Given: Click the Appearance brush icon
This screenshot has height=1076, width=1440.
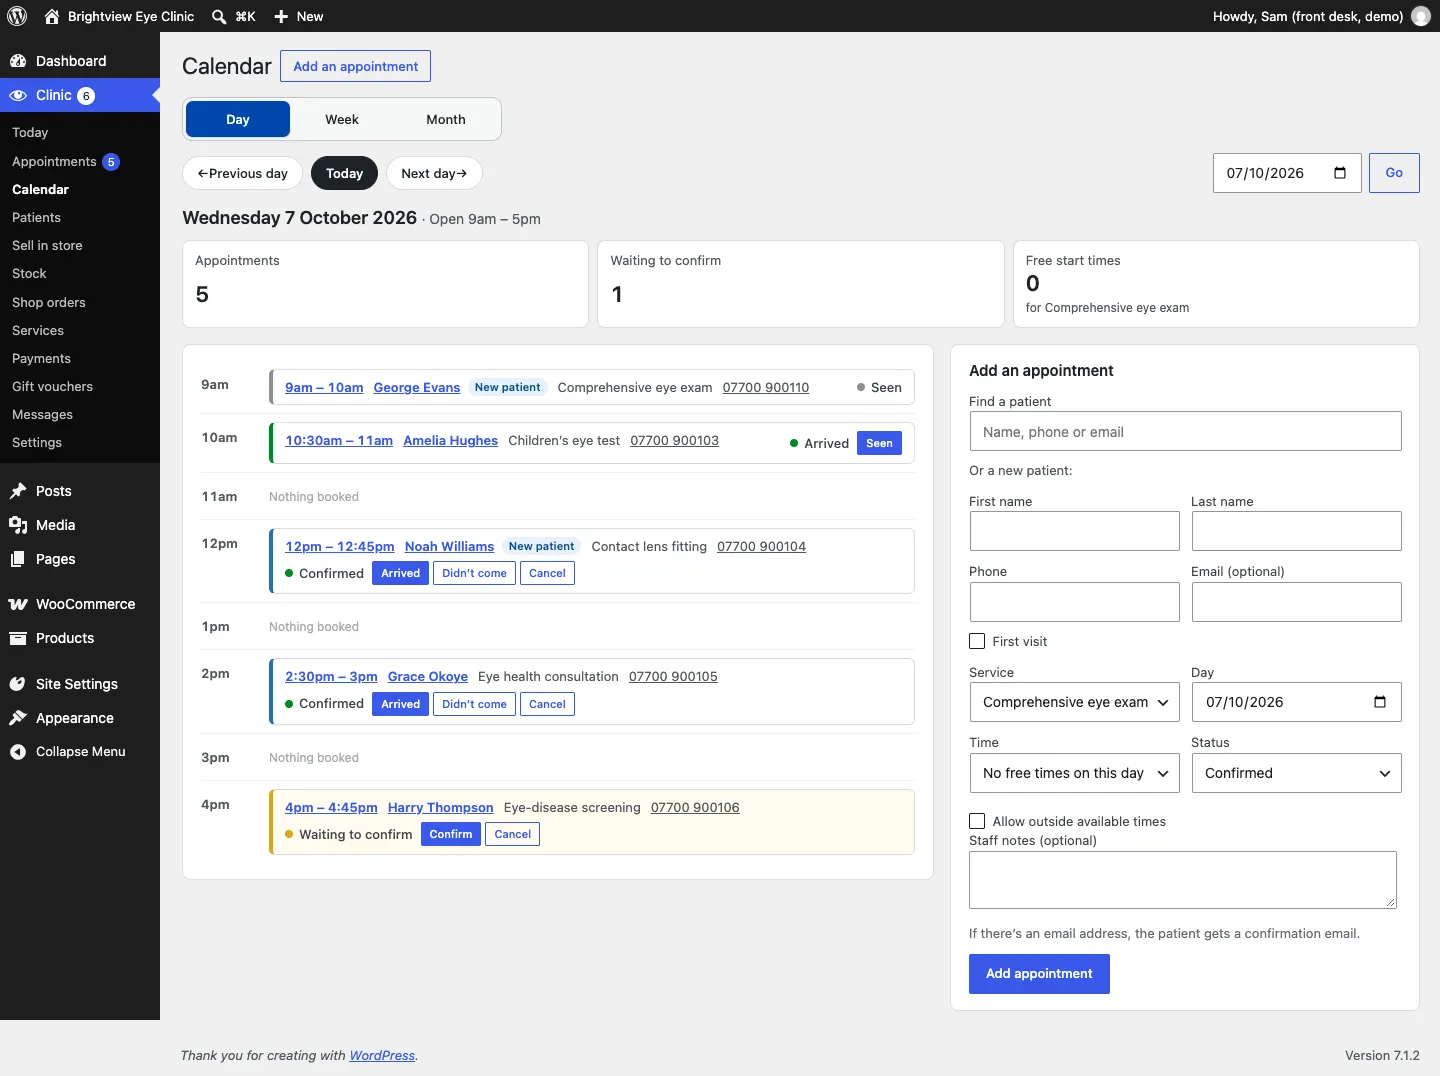Looking at the screenshot, I should 18,718.
